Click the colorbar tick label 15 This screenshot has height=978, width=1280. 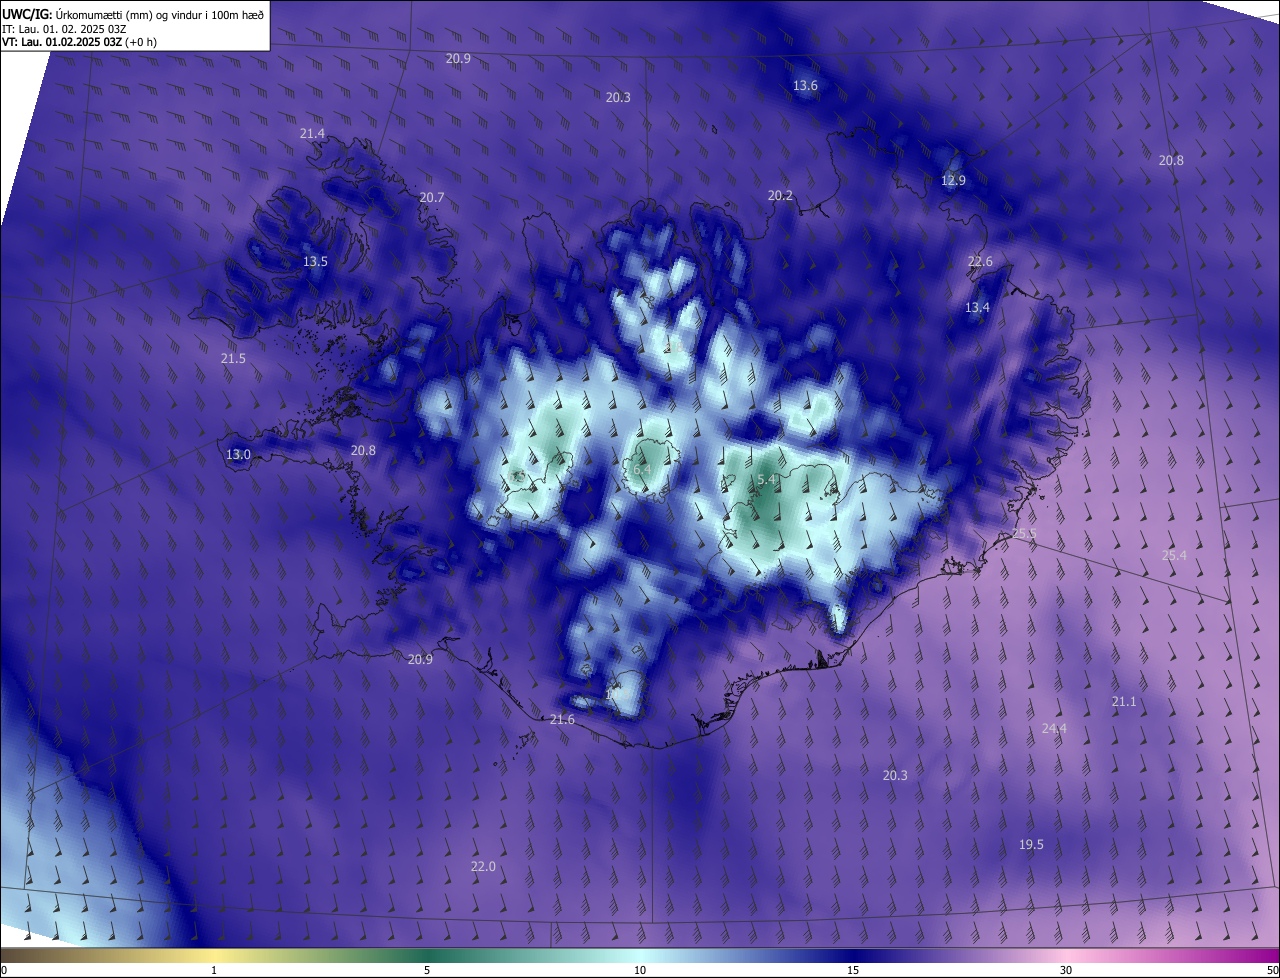(x=853, y=970)
